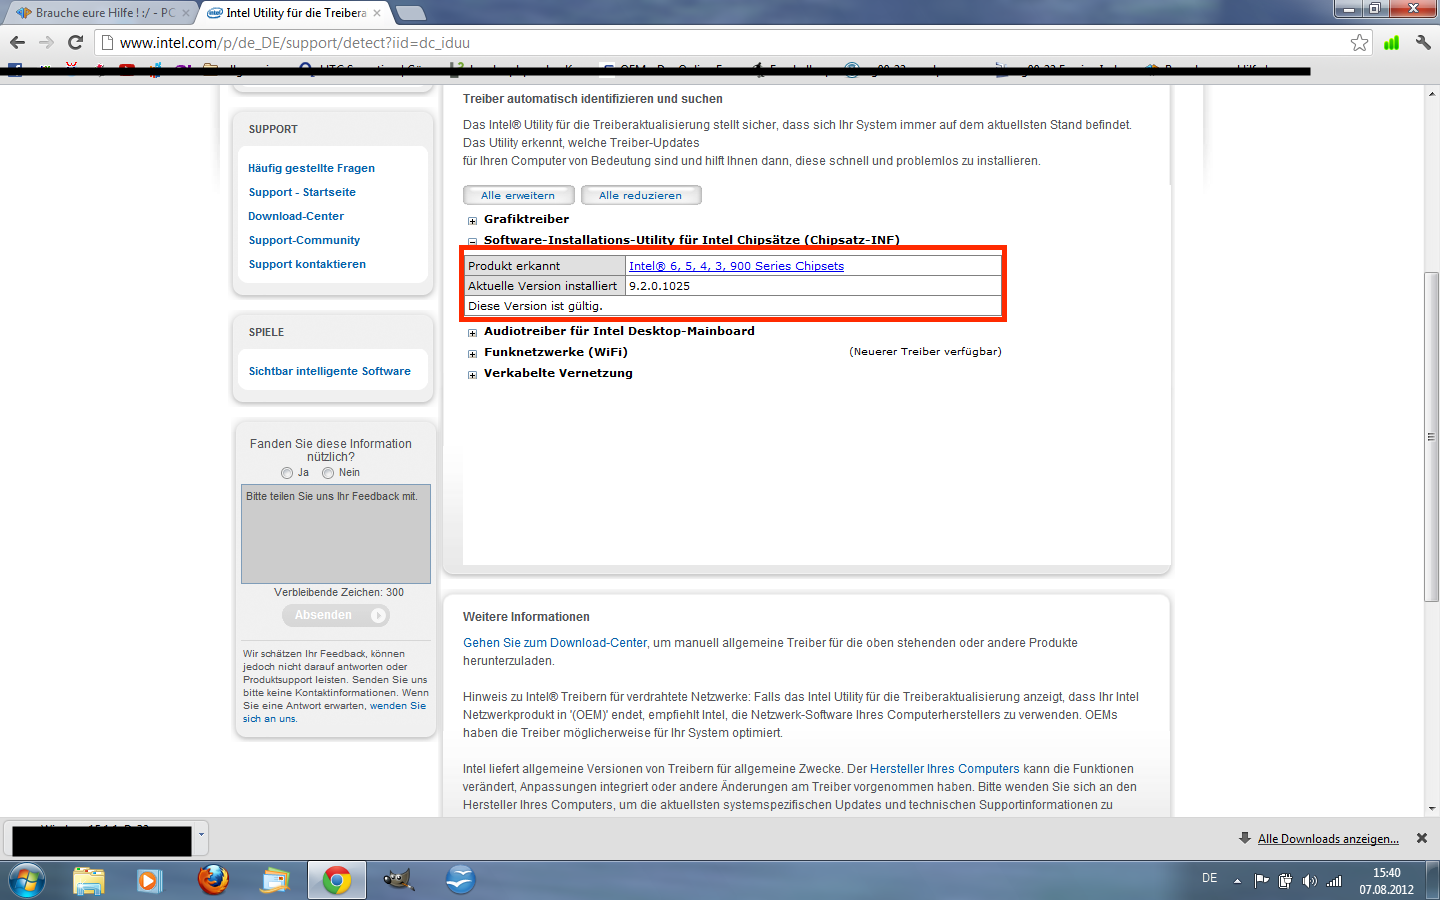Screen dimensions: 1440x900
Task: Click 'Diese Version ist gültig.' text
Action: tap(535, 306)
